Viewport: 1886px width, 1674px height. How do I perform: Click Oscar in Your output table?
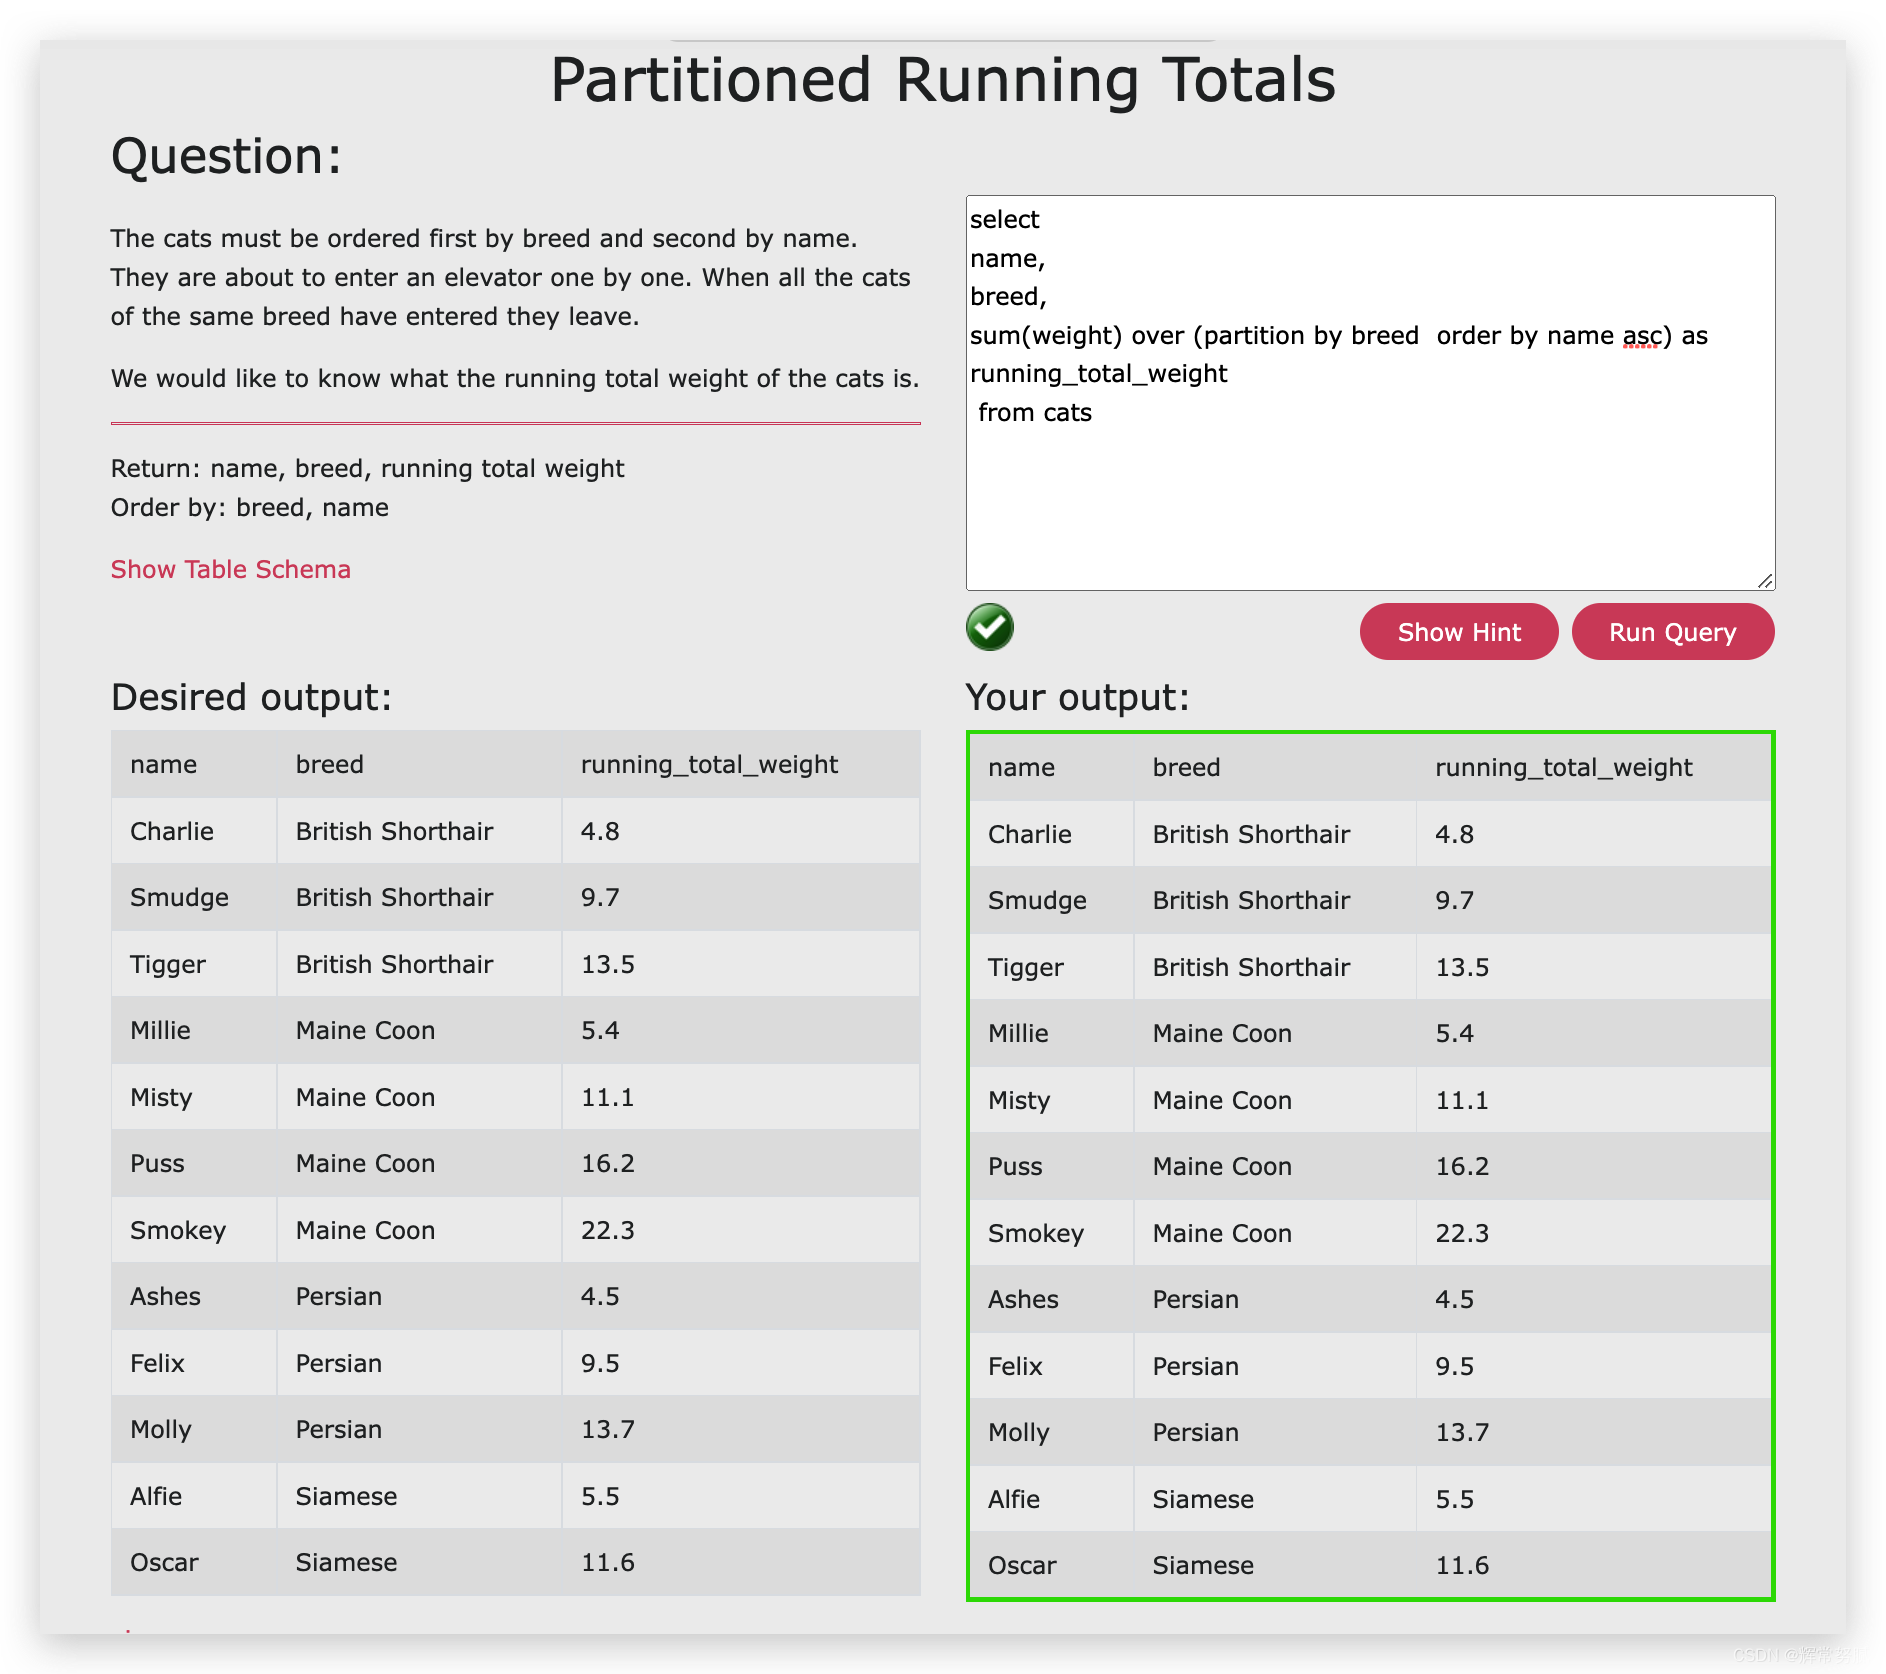1022,1565
